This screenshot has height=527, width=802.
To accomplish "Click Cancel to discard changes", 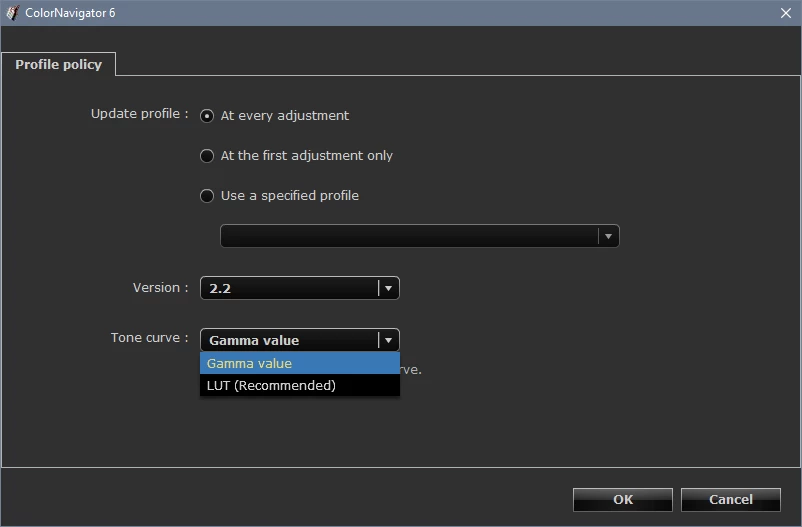I will tap(730, 499).
